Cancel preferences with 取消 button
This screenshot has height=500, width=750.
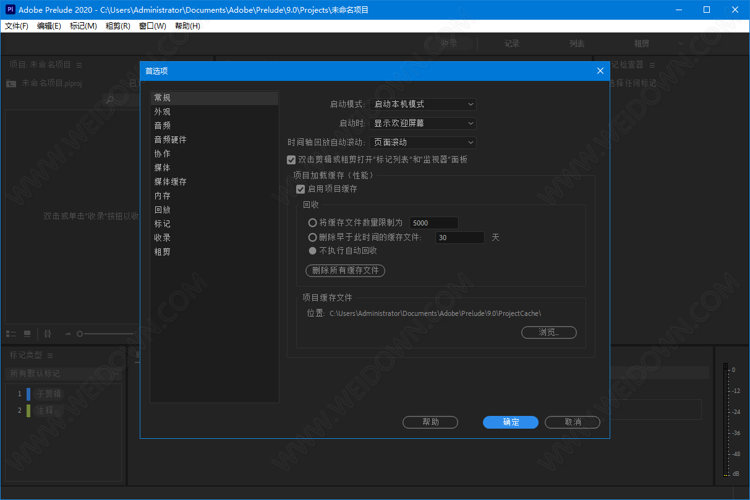(573, 422)
